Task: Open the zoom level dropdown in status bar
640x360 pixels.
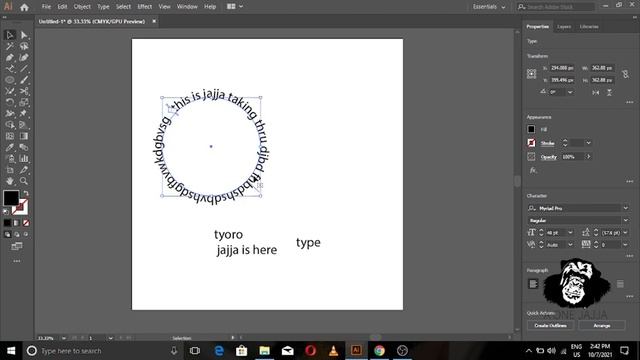Action: [64, 338]
